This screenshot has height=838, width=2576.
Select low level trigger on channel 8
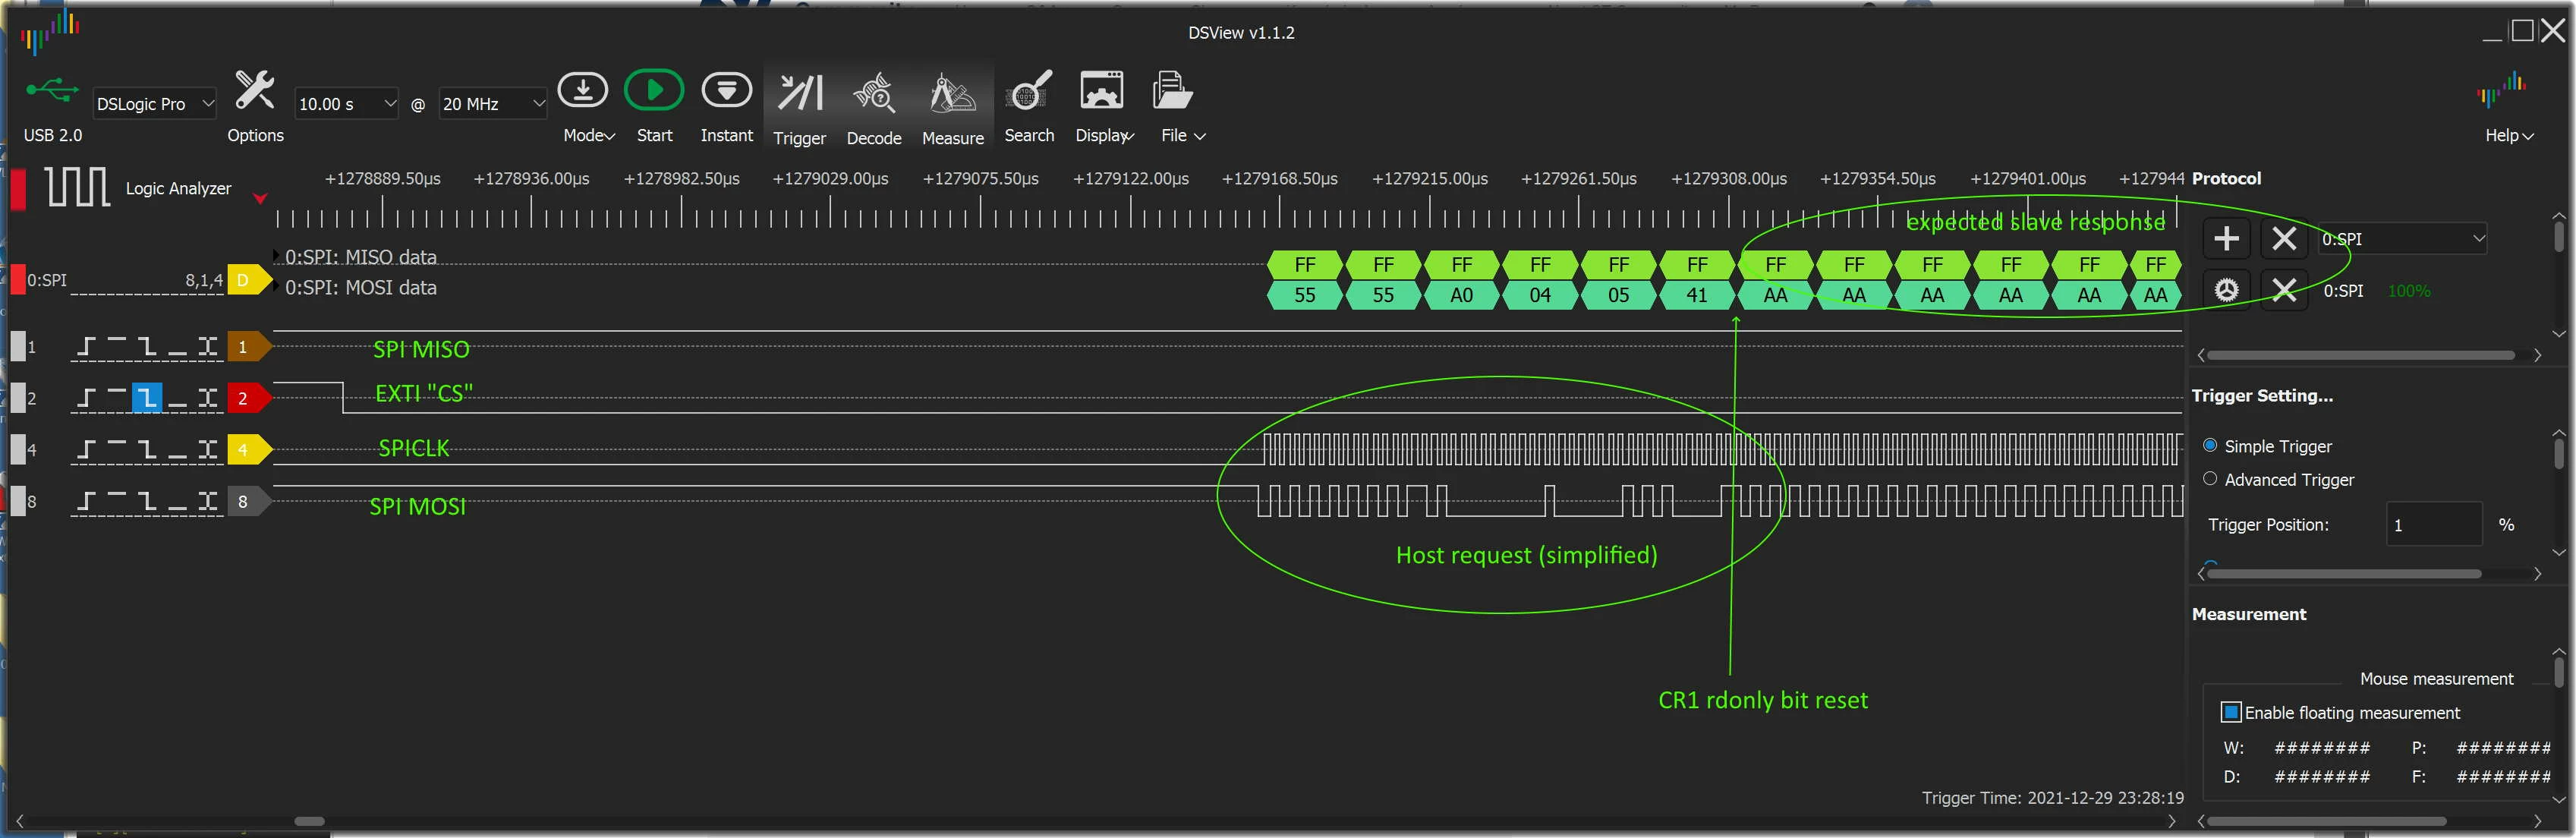coord(177,501)
